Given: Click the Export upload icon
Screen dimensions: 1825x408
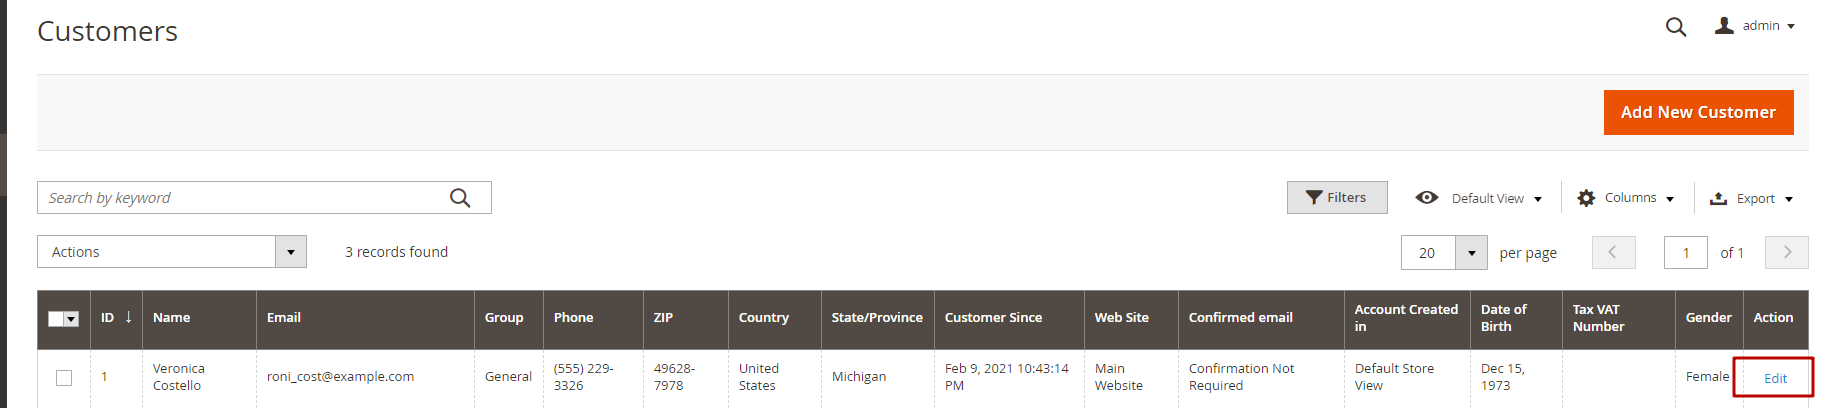Looking at the screenshot, I should (1718, 198).
